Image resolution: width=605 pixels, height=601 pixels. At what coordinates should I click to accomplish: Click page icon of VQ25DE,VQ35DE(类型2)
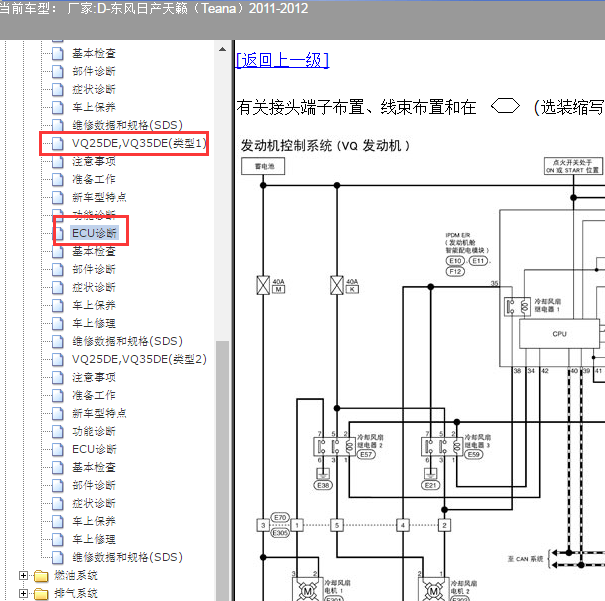click(x=57, y=360)
